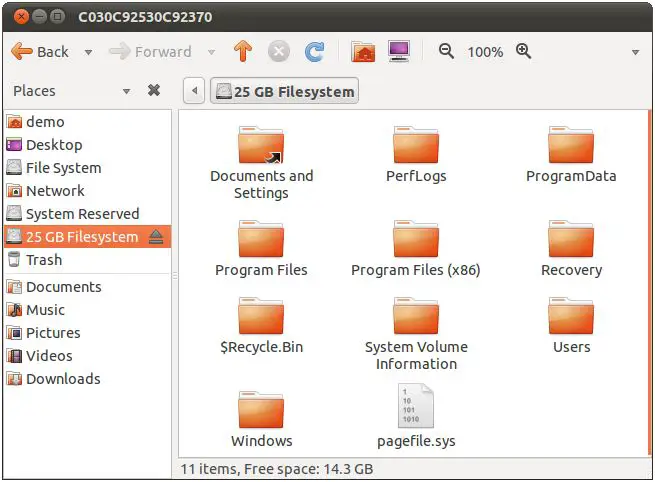Click the 100% zoom level label
Screen dimensions: 655x482
tap(485, 52)
